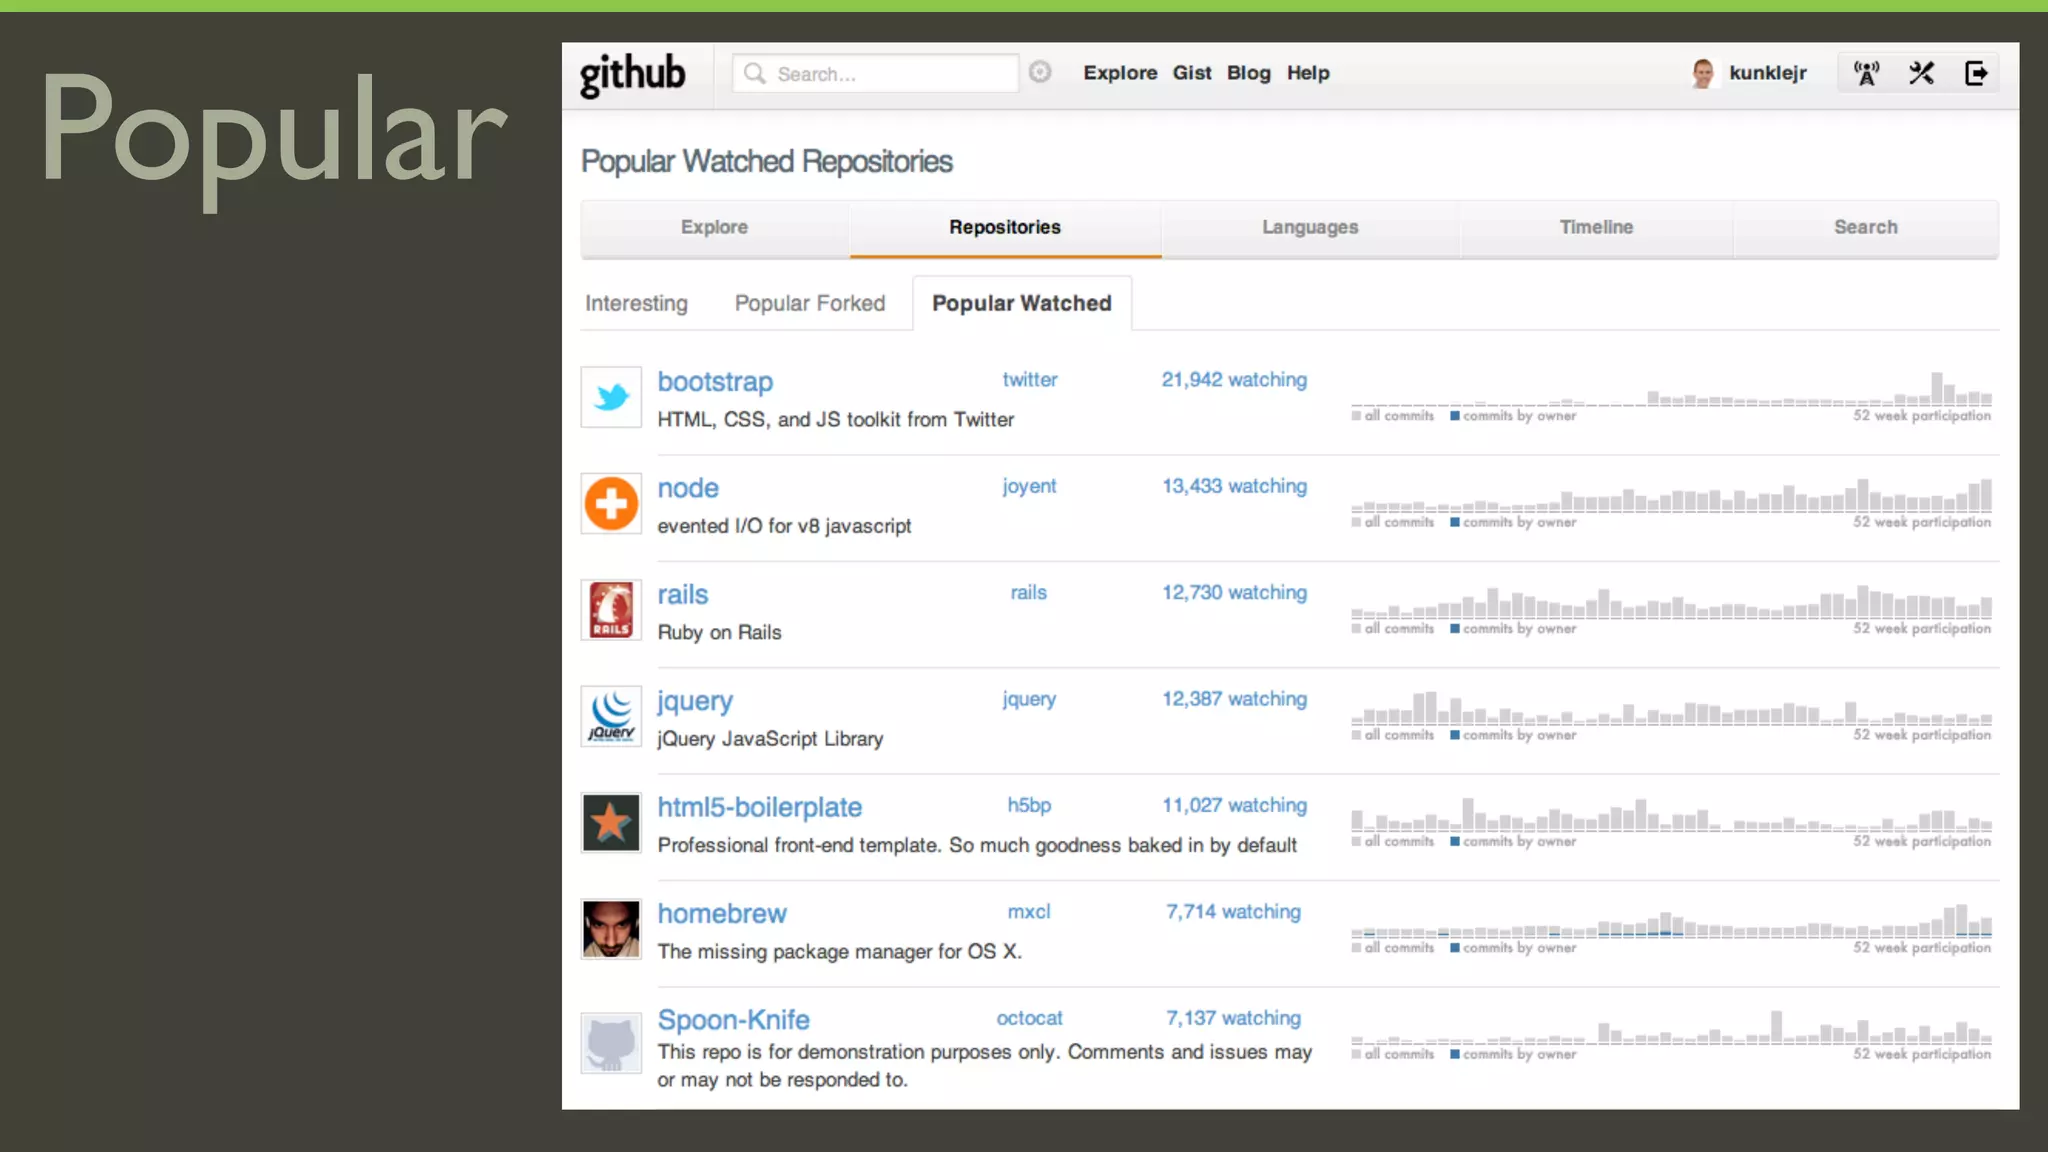Click the Rails logo avatar
Image resolution: width=2048 pixels, height=1152 pixels.
611,610
